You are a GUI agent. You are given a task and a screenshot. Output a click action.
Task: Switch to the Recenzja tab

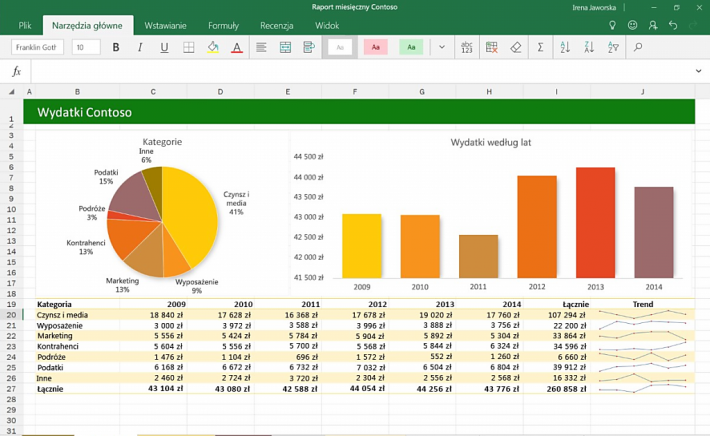[x=277, y=26]
